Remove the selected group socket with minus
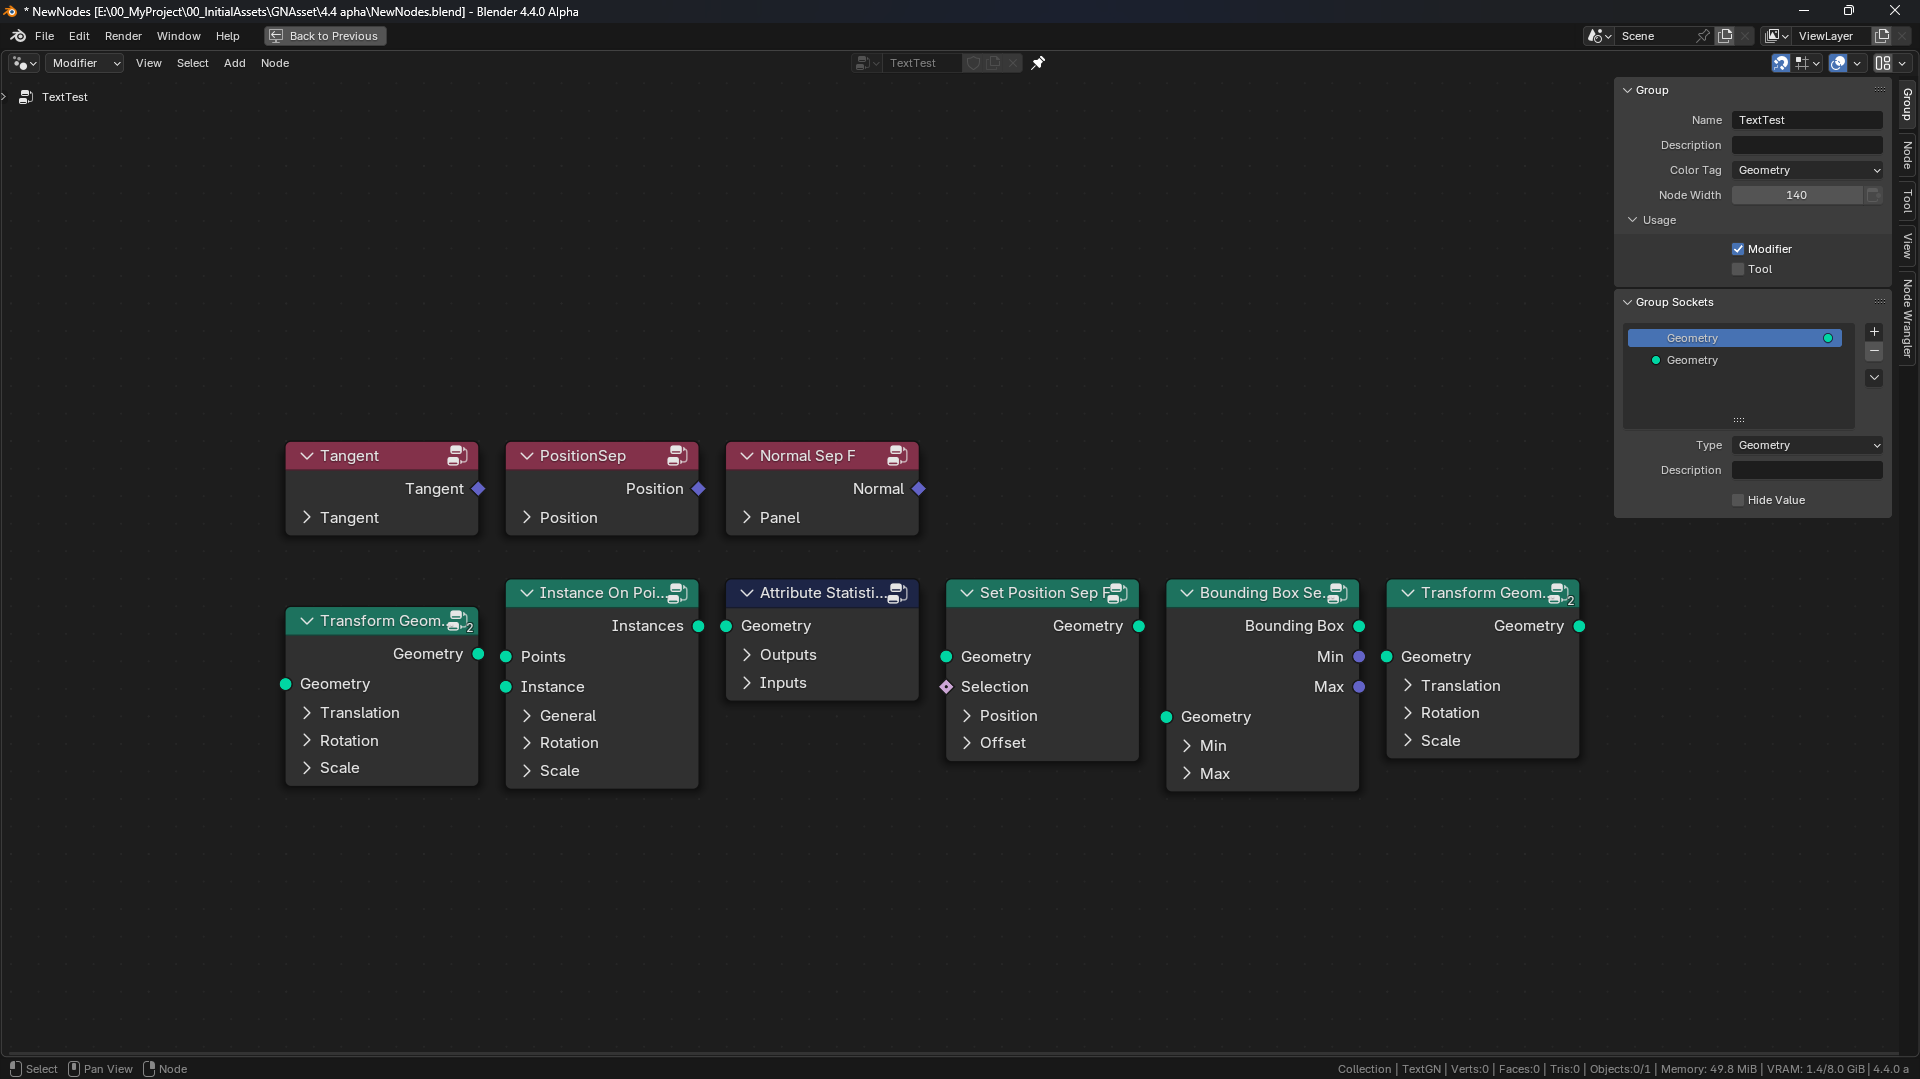This screenshot has height=1079, width=1920. click(x=1874, y=352)
